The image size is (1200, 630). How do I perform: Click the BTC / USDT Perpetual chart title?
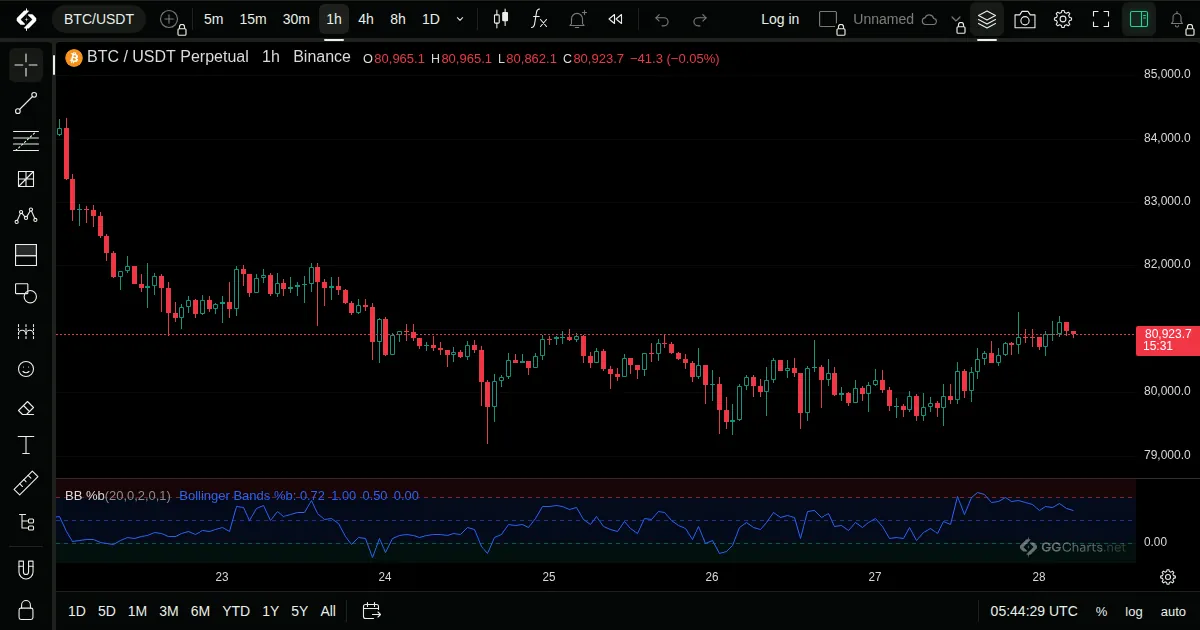tap(167, 57)
